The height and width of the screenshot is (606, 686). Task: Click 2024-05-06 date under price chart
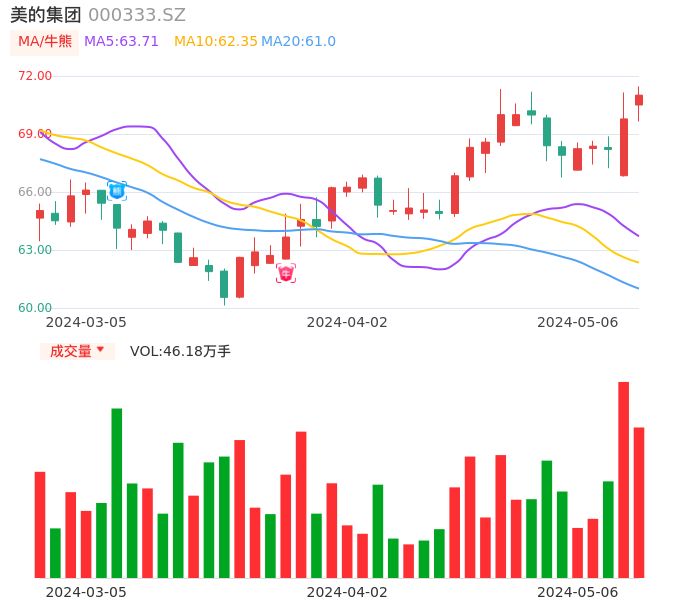click(578, 322)
